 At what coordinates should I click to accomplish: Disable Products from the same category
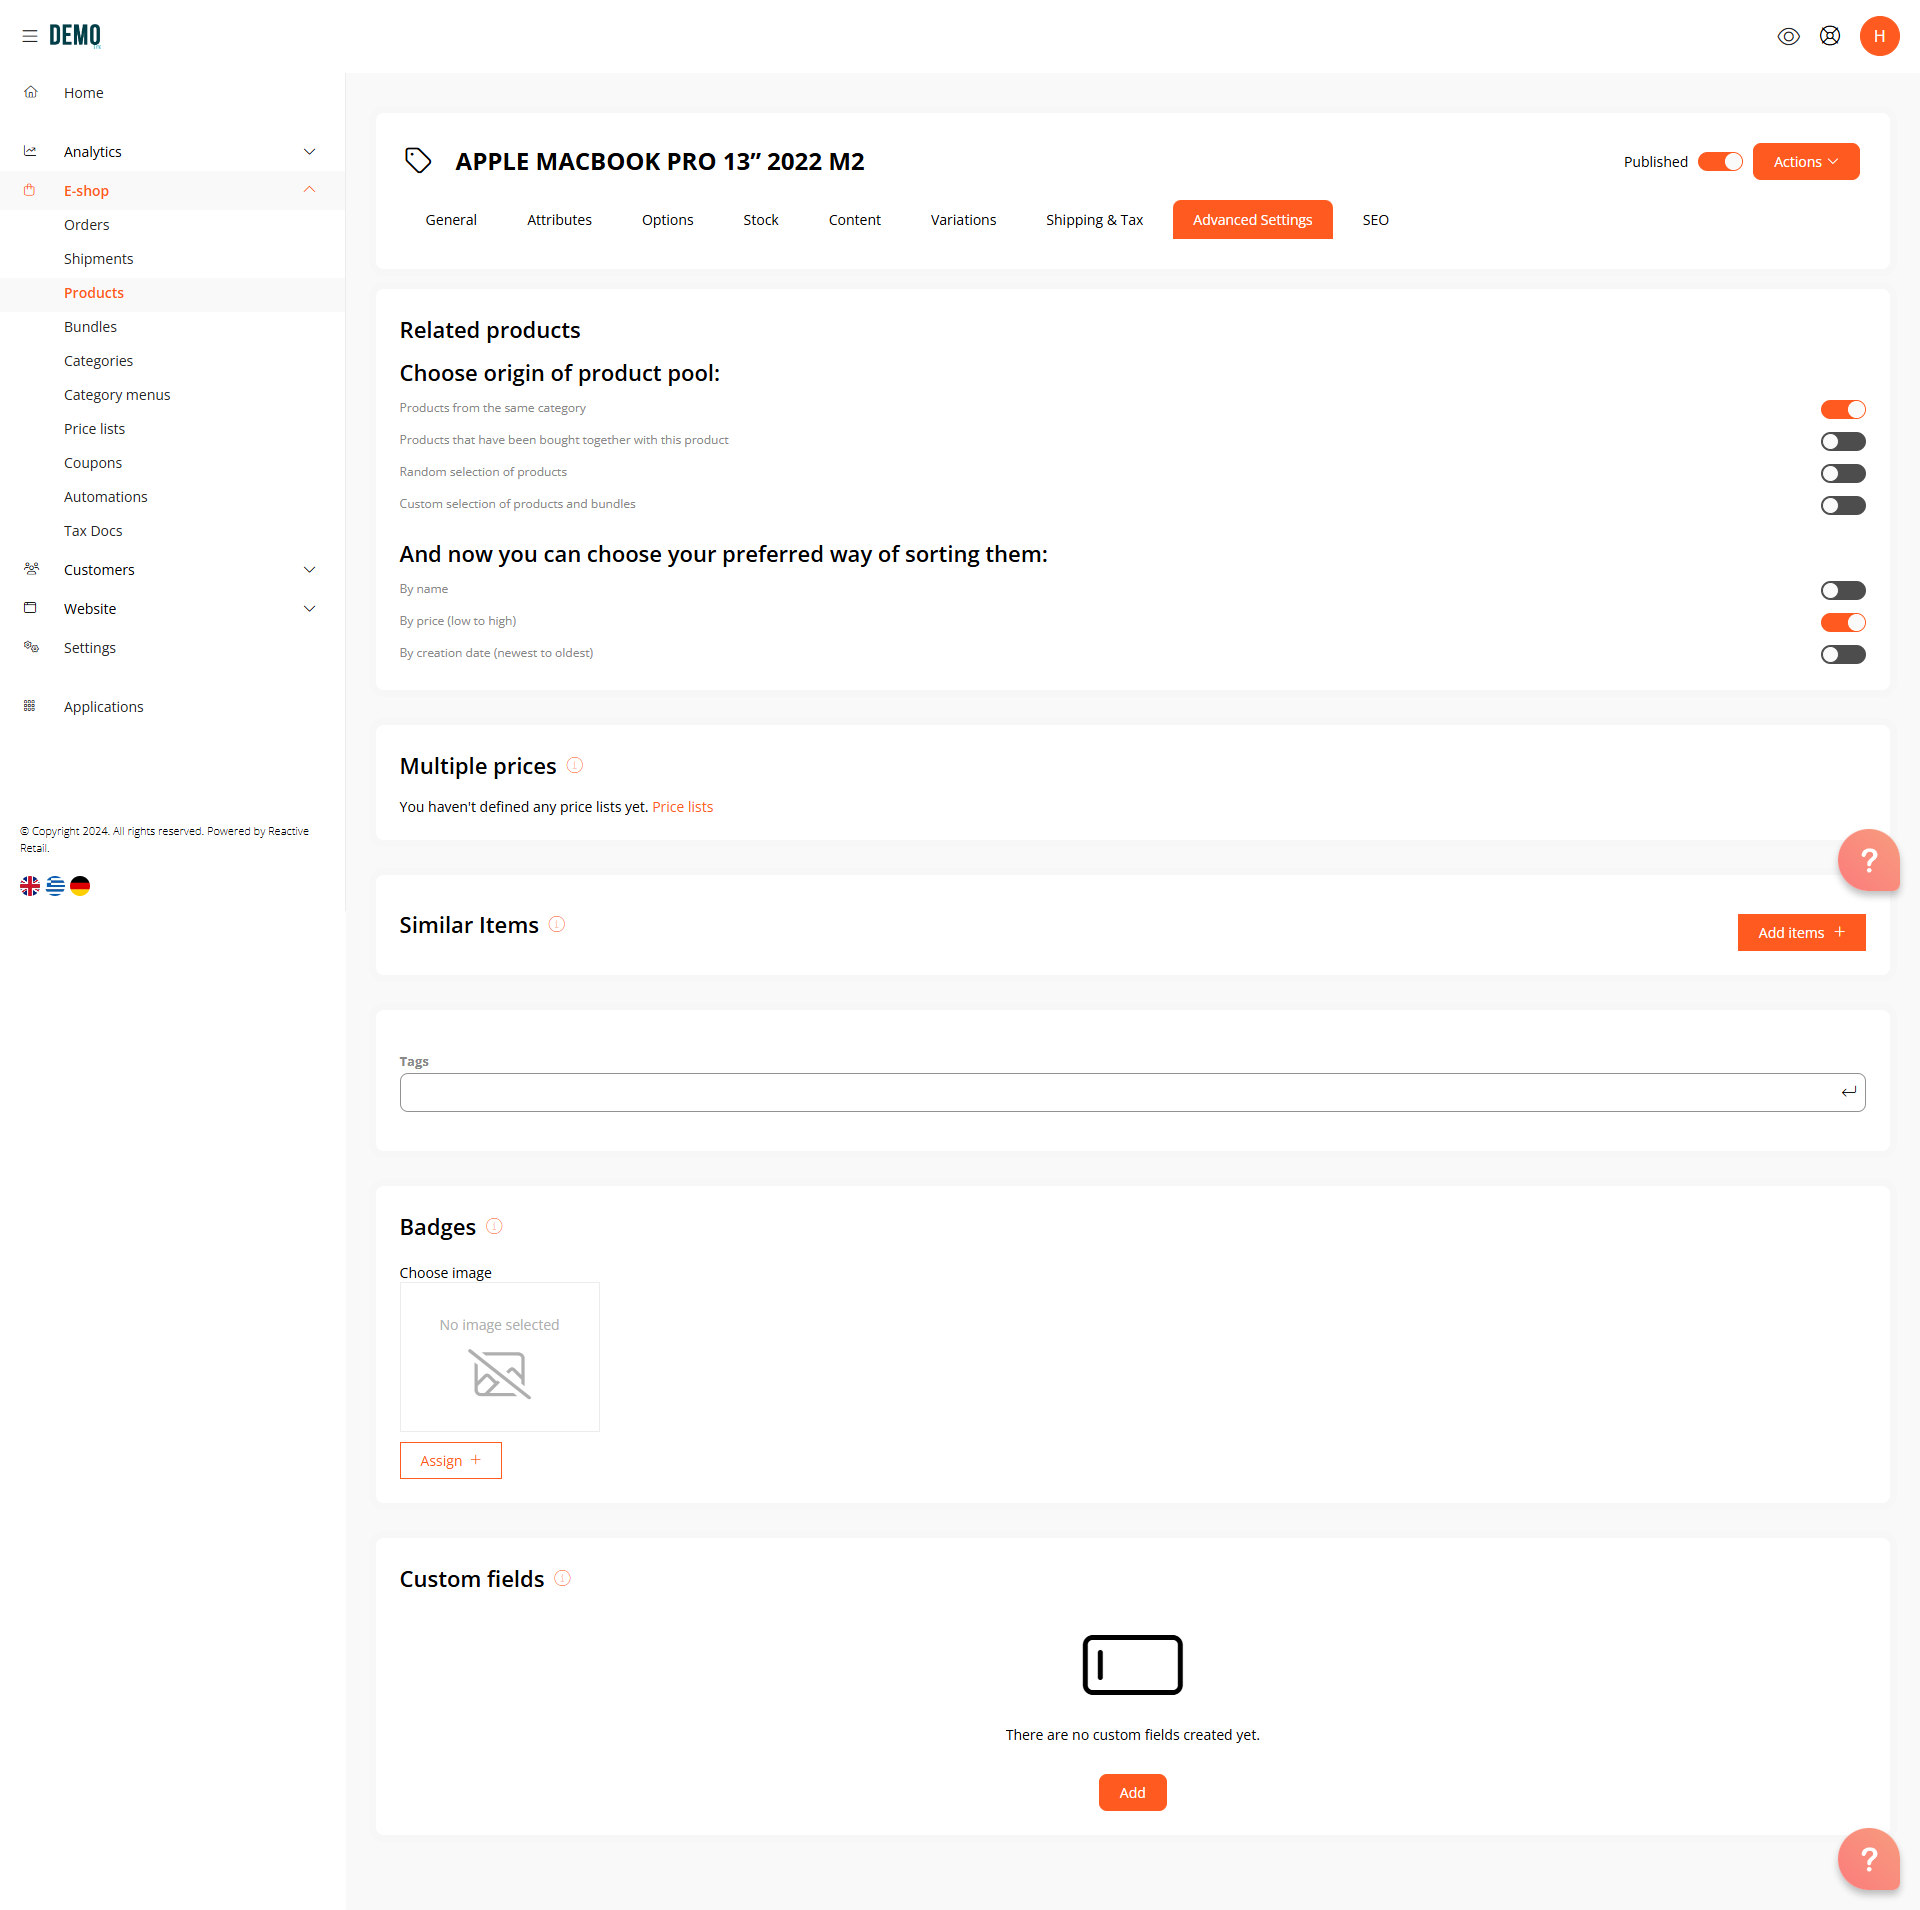click(x=1843, y=409)
